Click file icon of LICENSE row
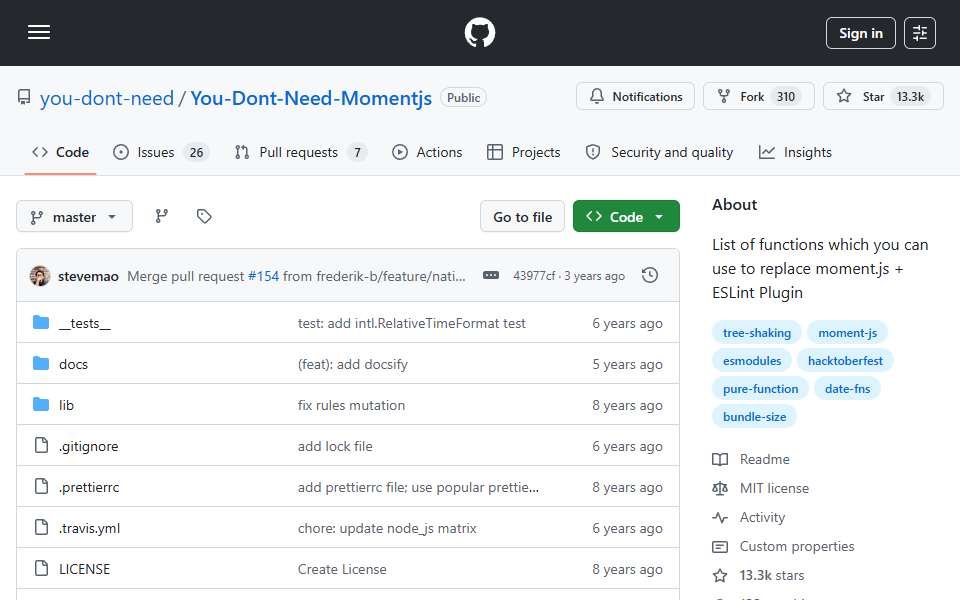 (41, 569)
